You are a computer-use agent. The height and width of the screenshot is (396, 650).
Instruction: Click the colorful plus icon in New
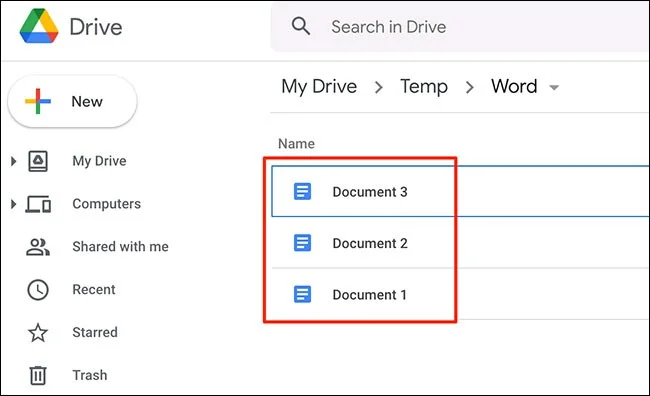click(38, 101)
